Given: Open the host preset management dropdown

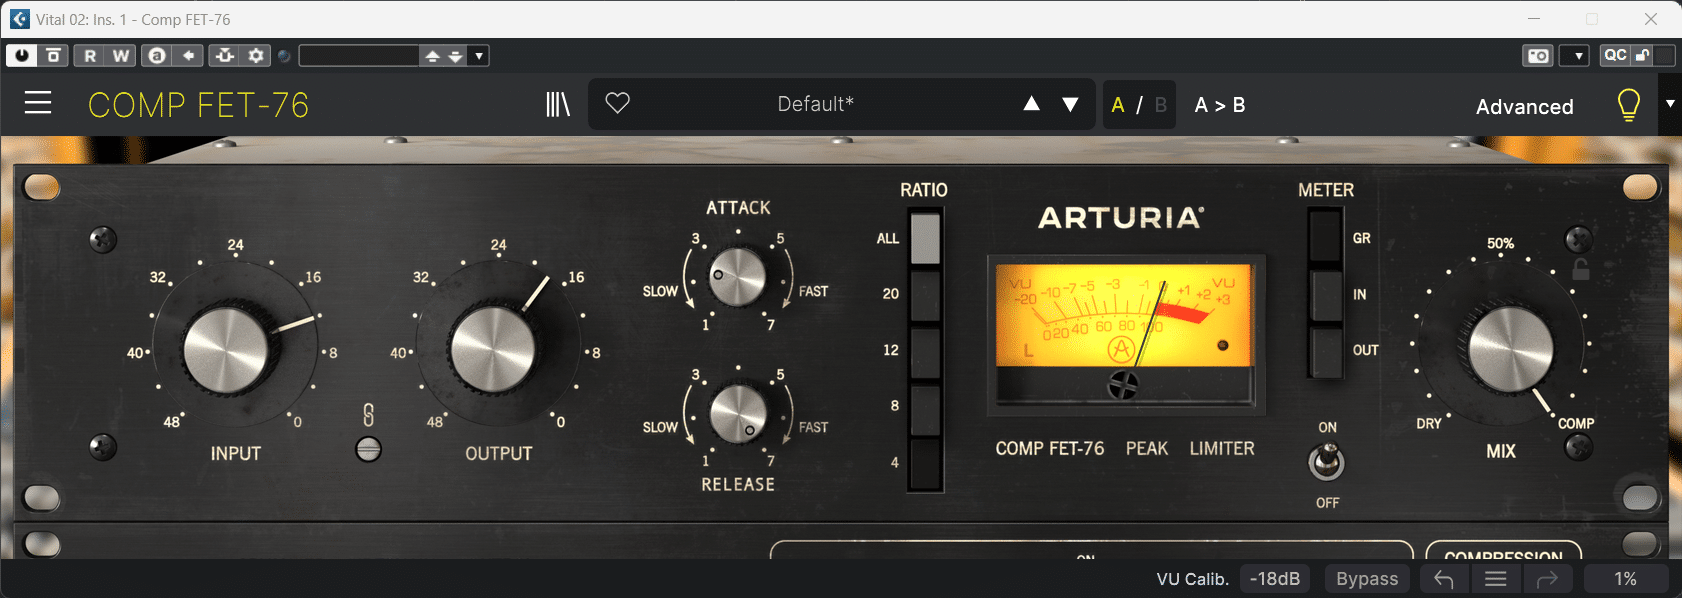Looking at the screenshot, I should (x=479, y=56).
